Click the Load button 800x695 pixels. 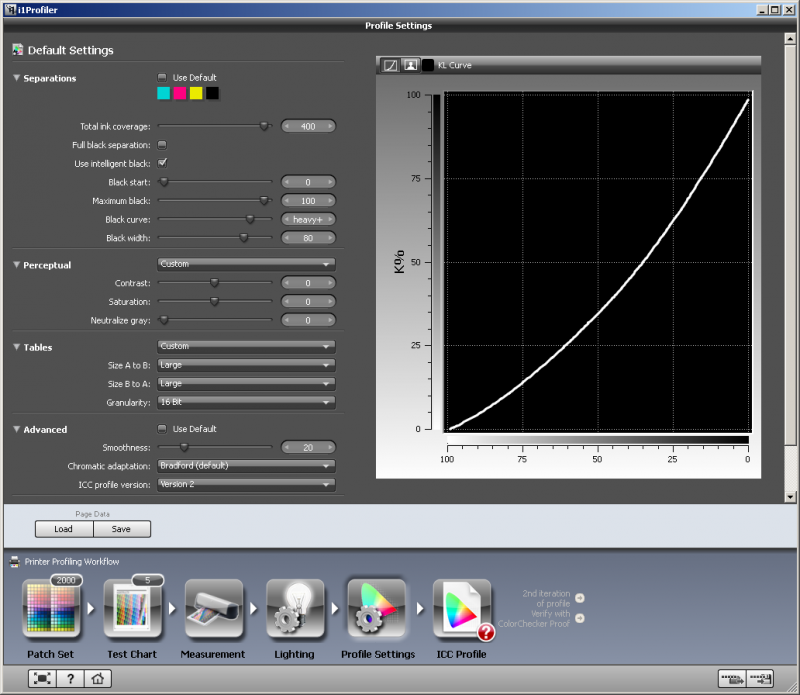click(64, 530)
